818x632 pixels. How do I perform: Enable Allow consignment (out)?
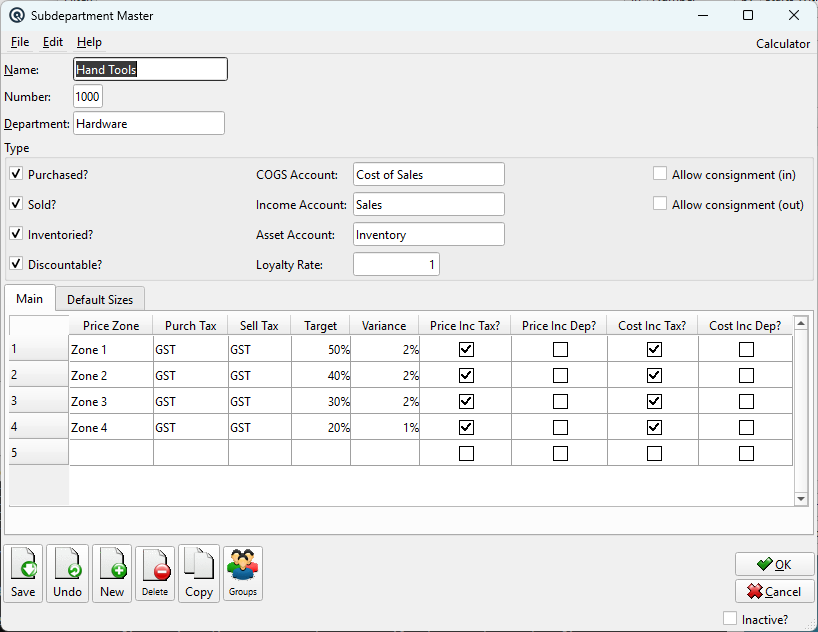[660, 204]
